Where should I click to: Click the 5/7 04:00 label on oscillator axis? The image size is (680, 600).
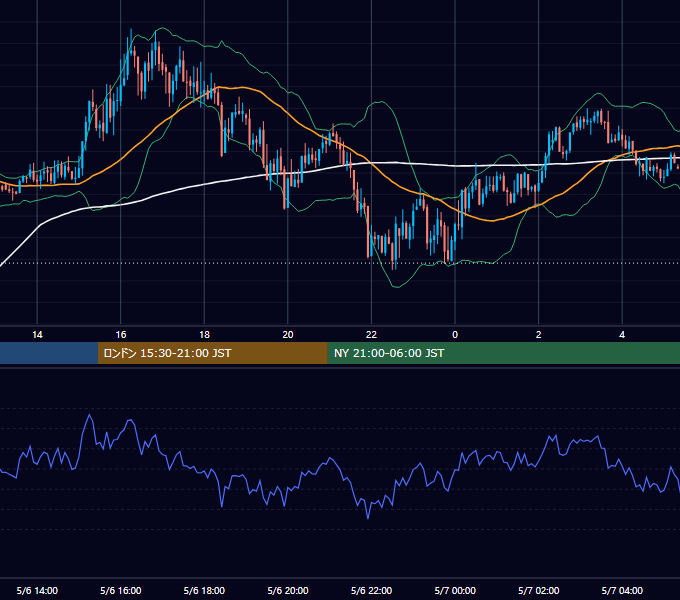(622, 590)
